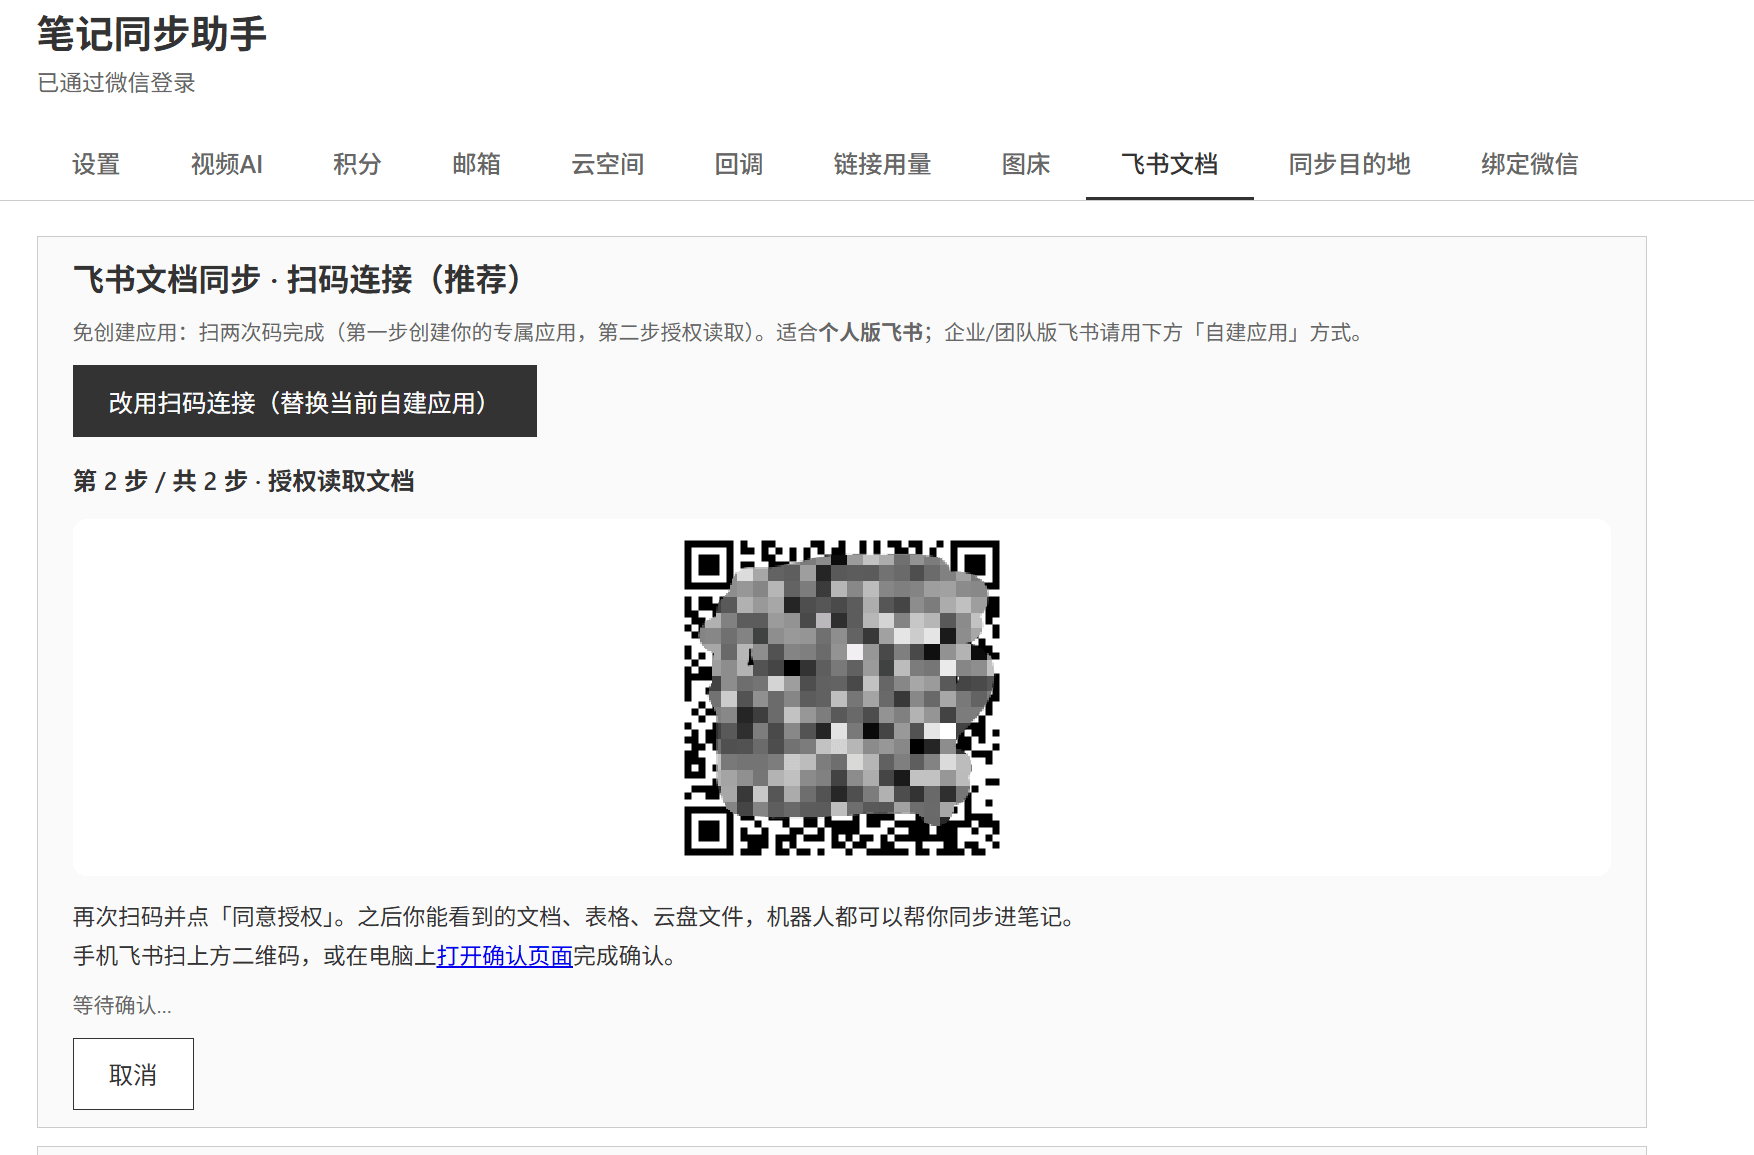
Task: Switch to the 视频AI tab
Action: click(x=227, y=164)
